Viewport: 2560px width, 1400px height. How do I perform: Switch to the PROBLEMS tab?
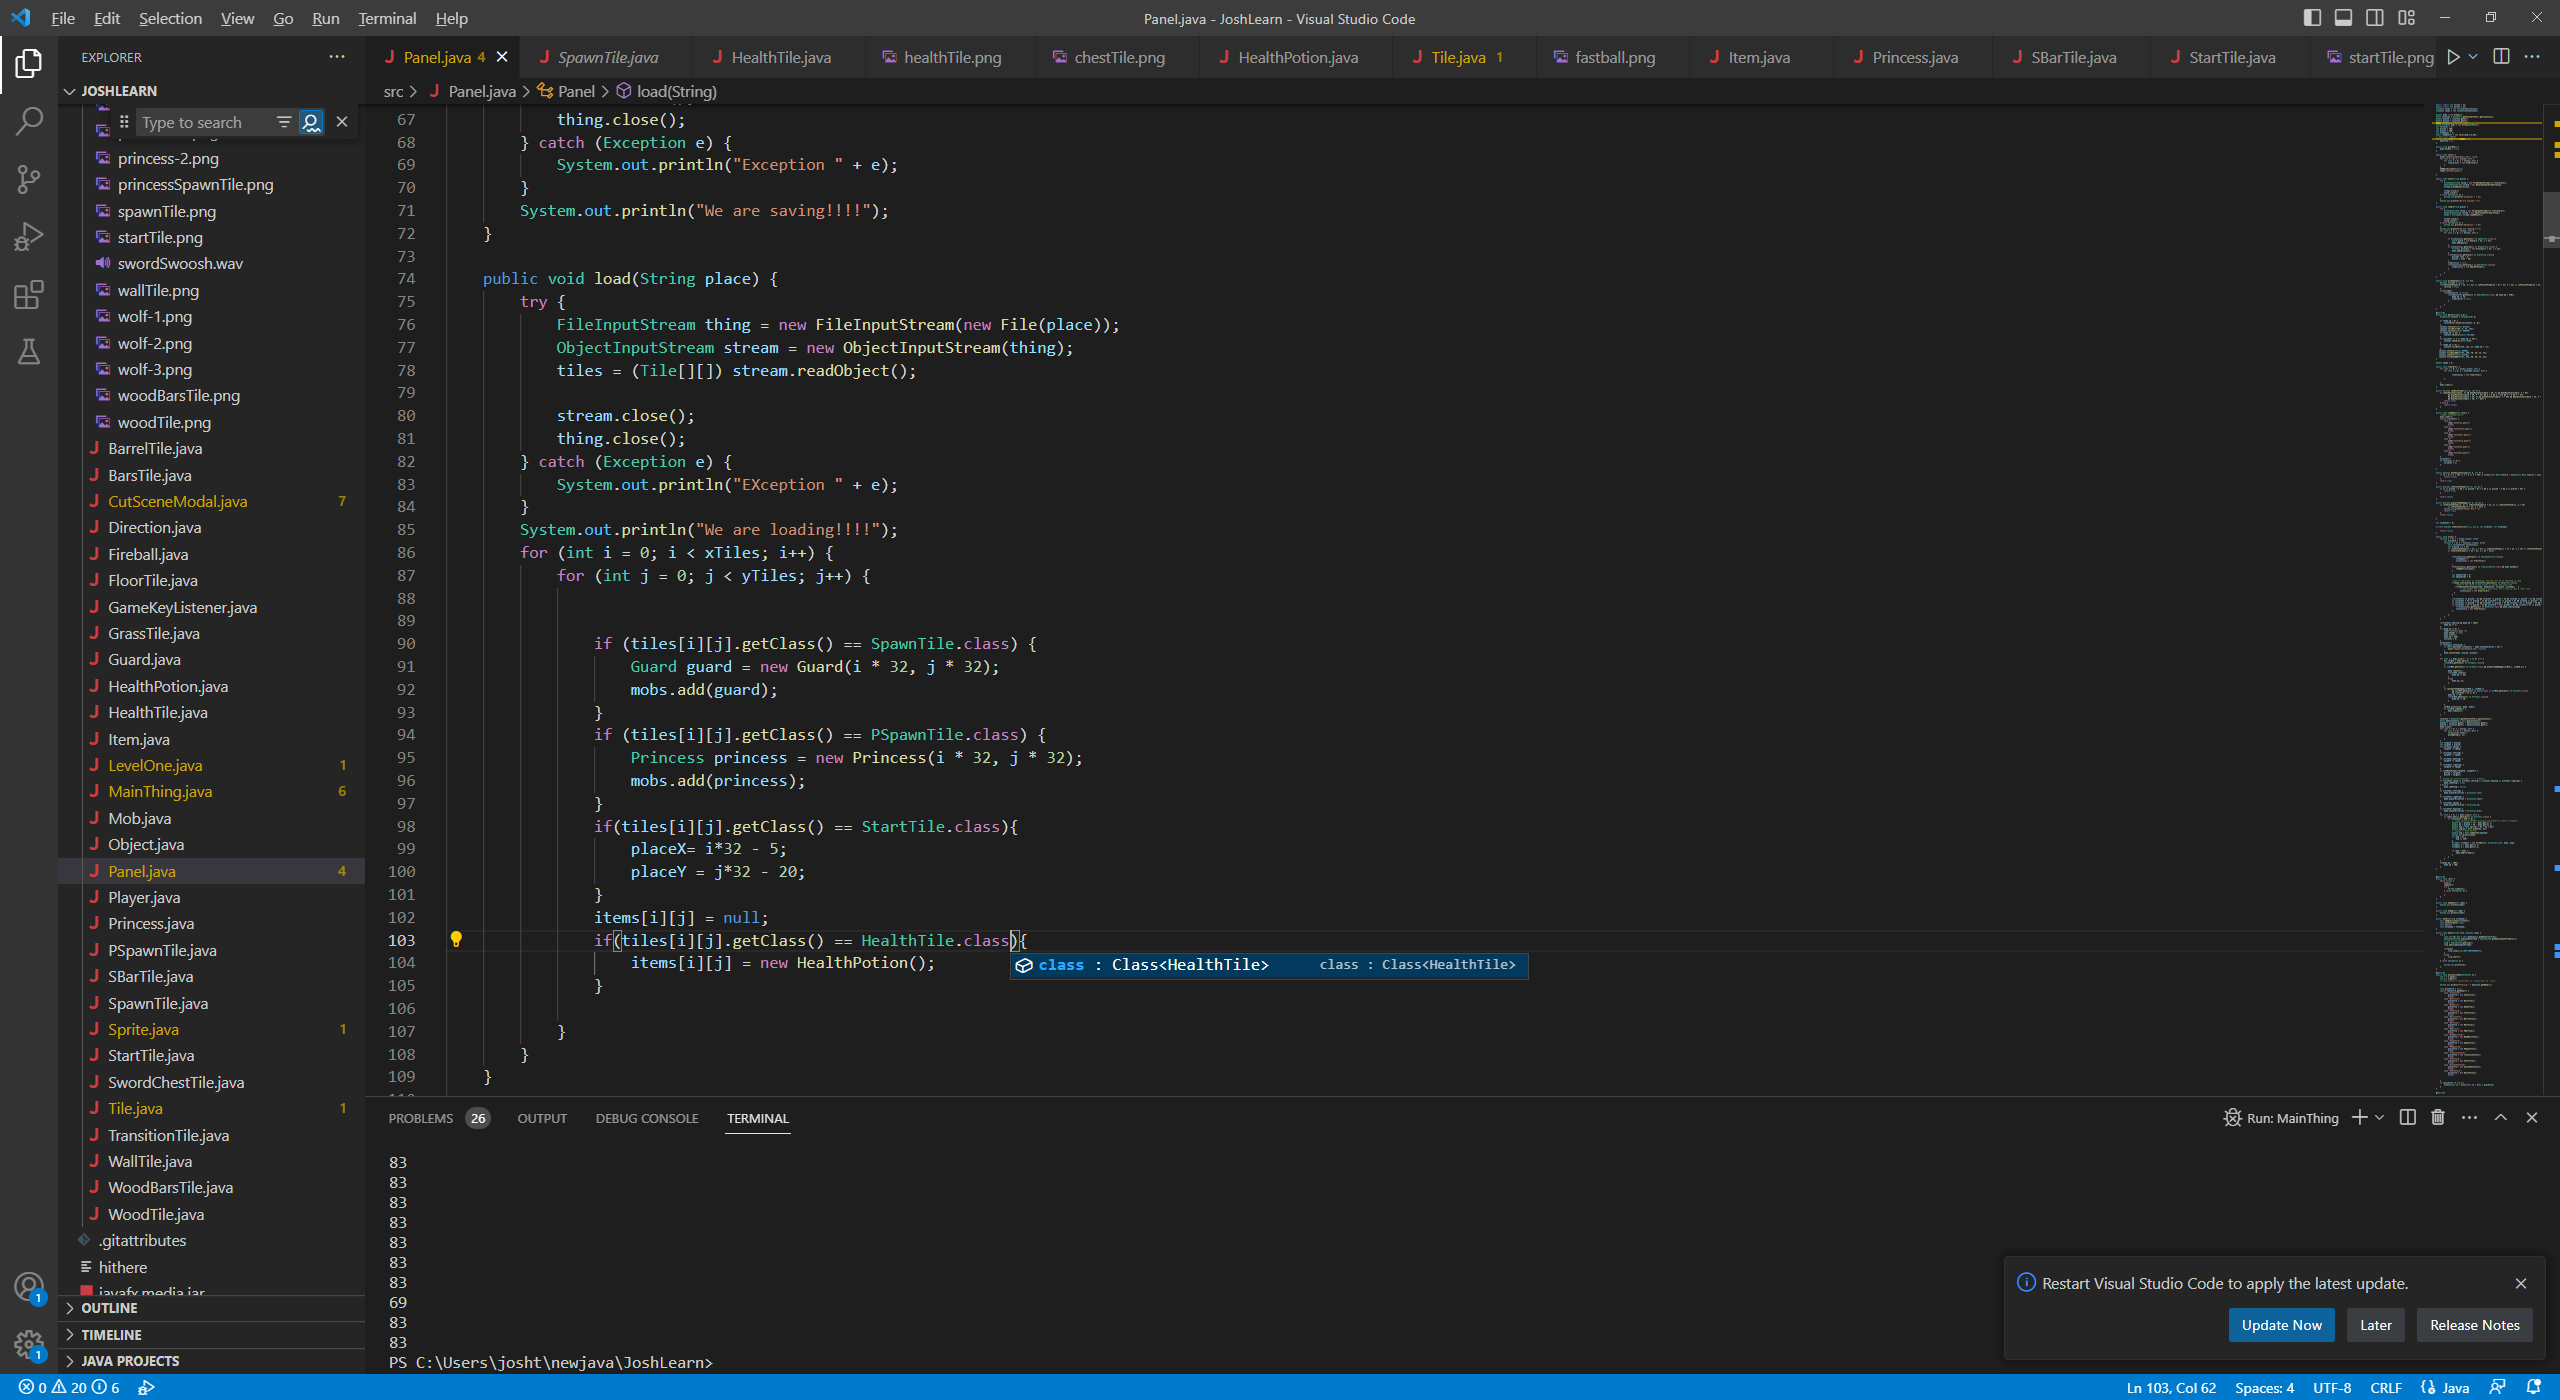pos(421,1117)
